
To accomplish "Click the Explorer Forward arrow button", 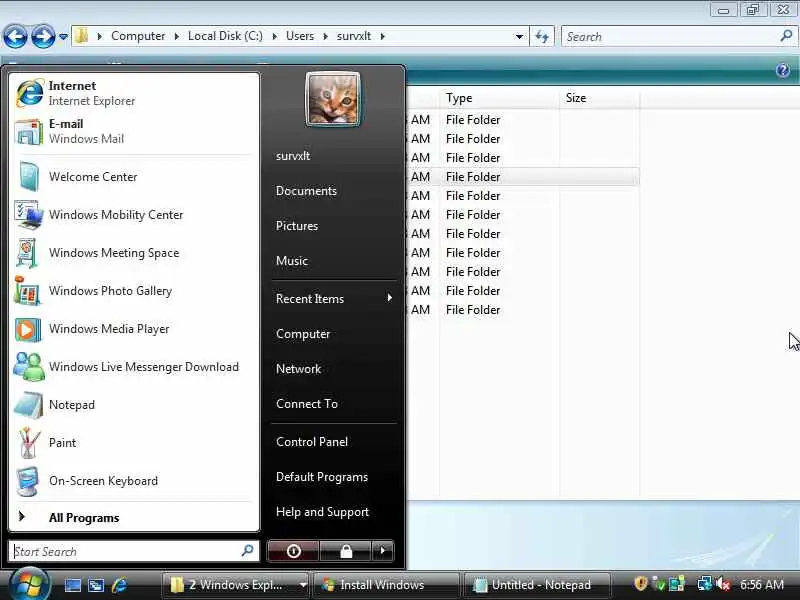I will click(x=43, y=37).
